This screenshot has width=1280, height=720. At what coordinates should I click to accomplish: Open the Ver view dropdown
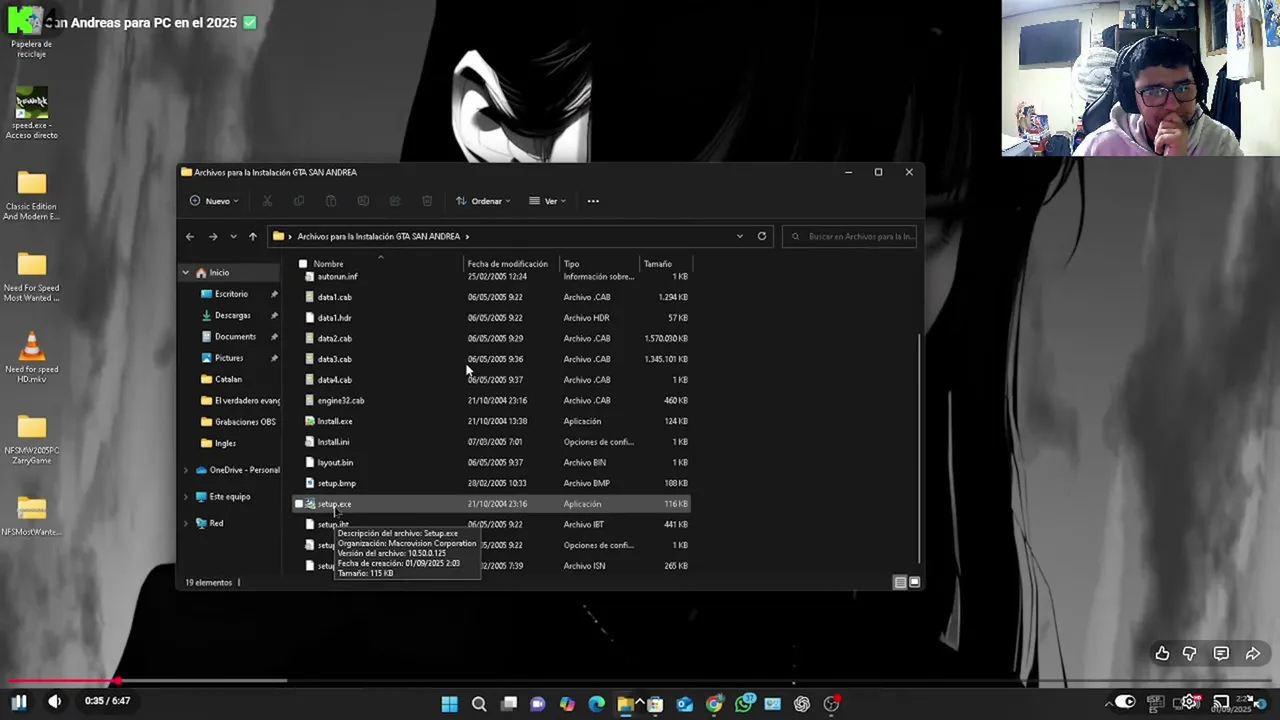[x=547, y=201]
